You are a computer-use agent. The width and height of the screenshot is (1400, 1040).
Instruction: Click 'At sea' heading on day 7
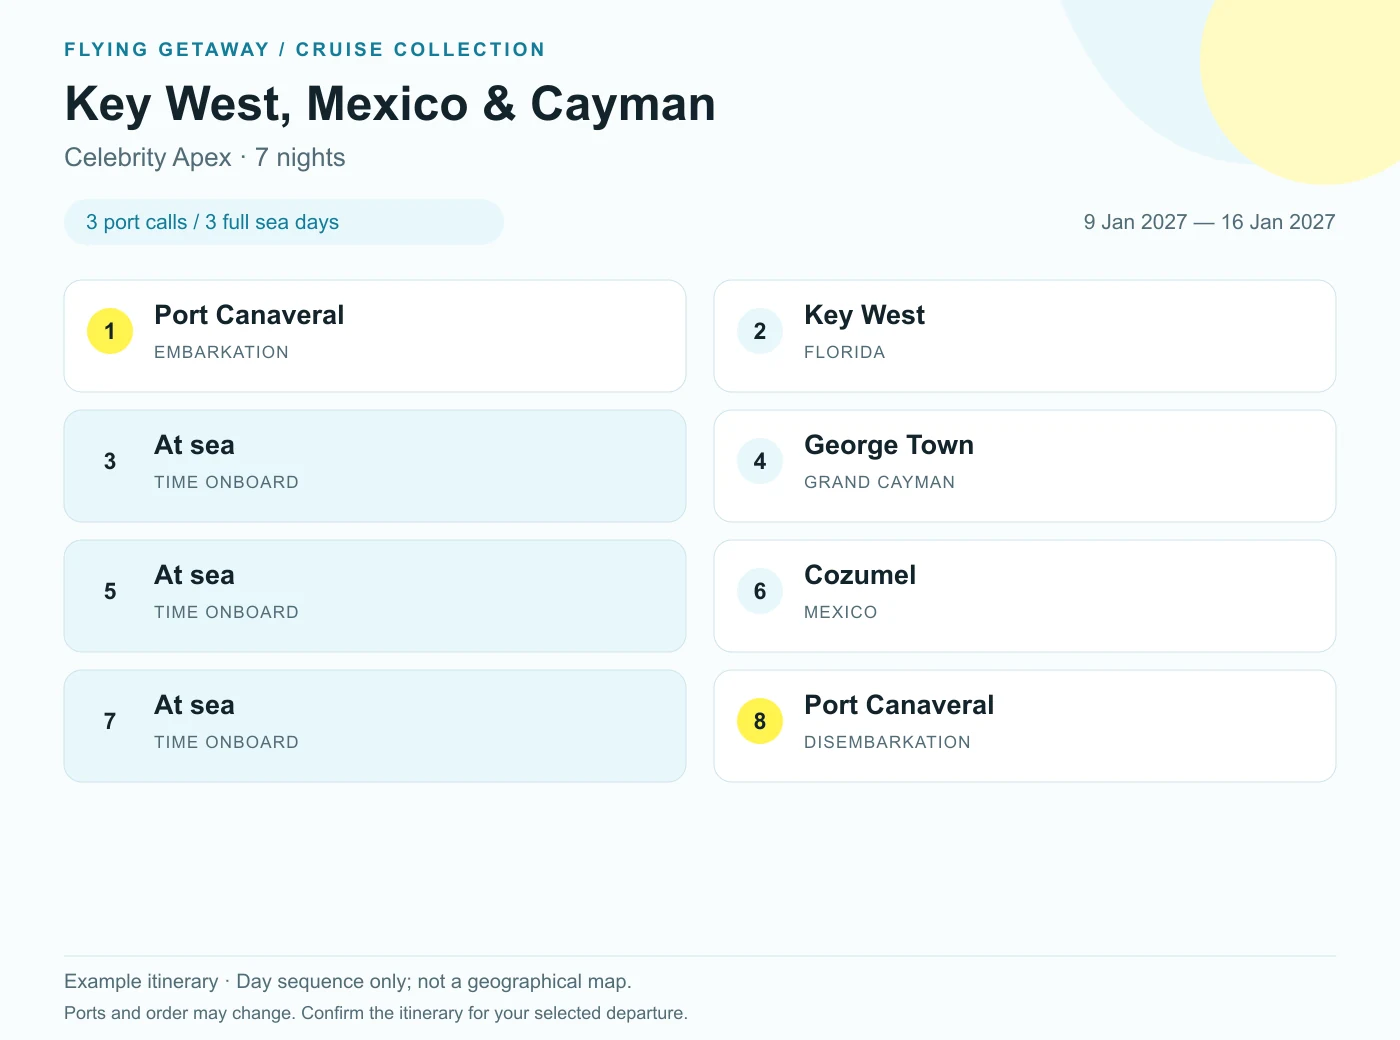[194, 705]
